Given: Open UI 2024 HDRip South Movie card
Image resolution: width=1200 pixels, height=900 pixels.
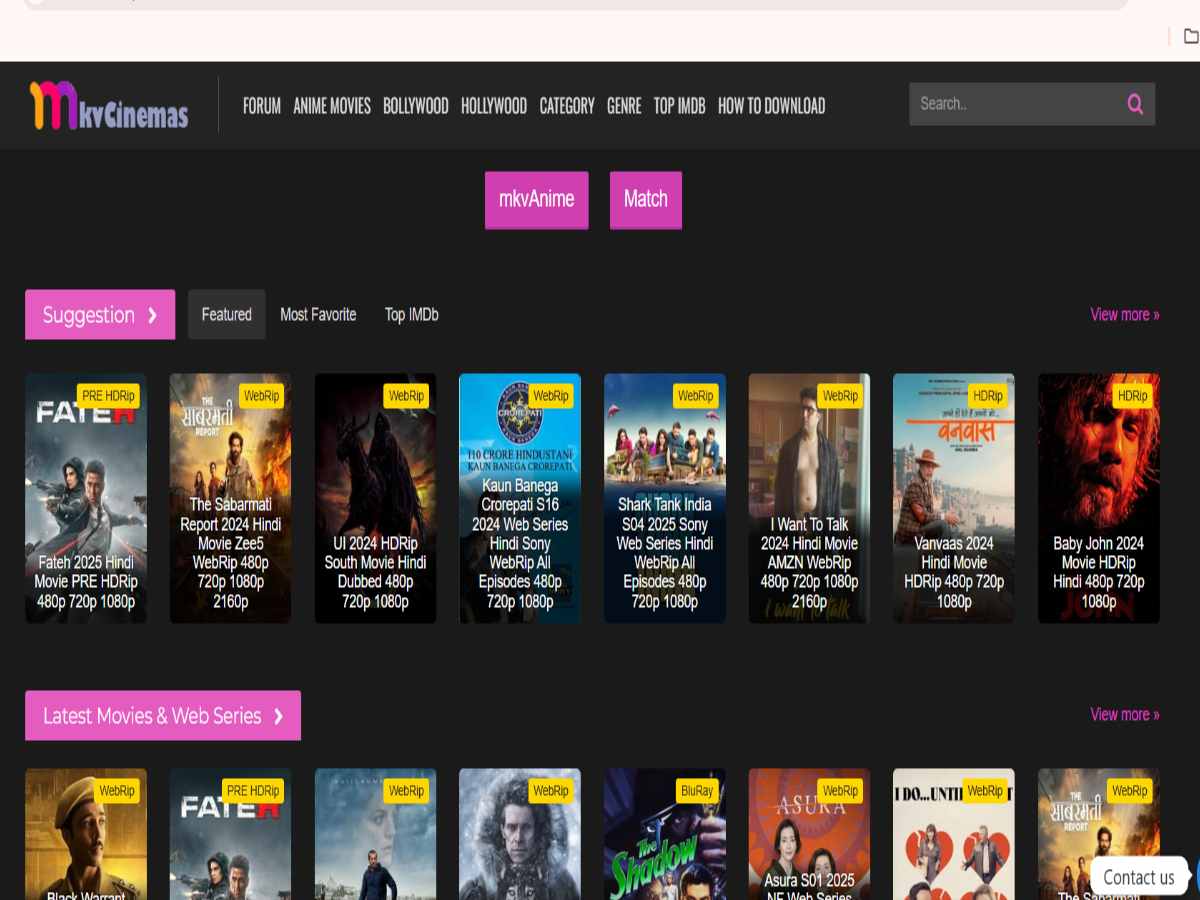Looking at the screenshot, I should [375, 499].
